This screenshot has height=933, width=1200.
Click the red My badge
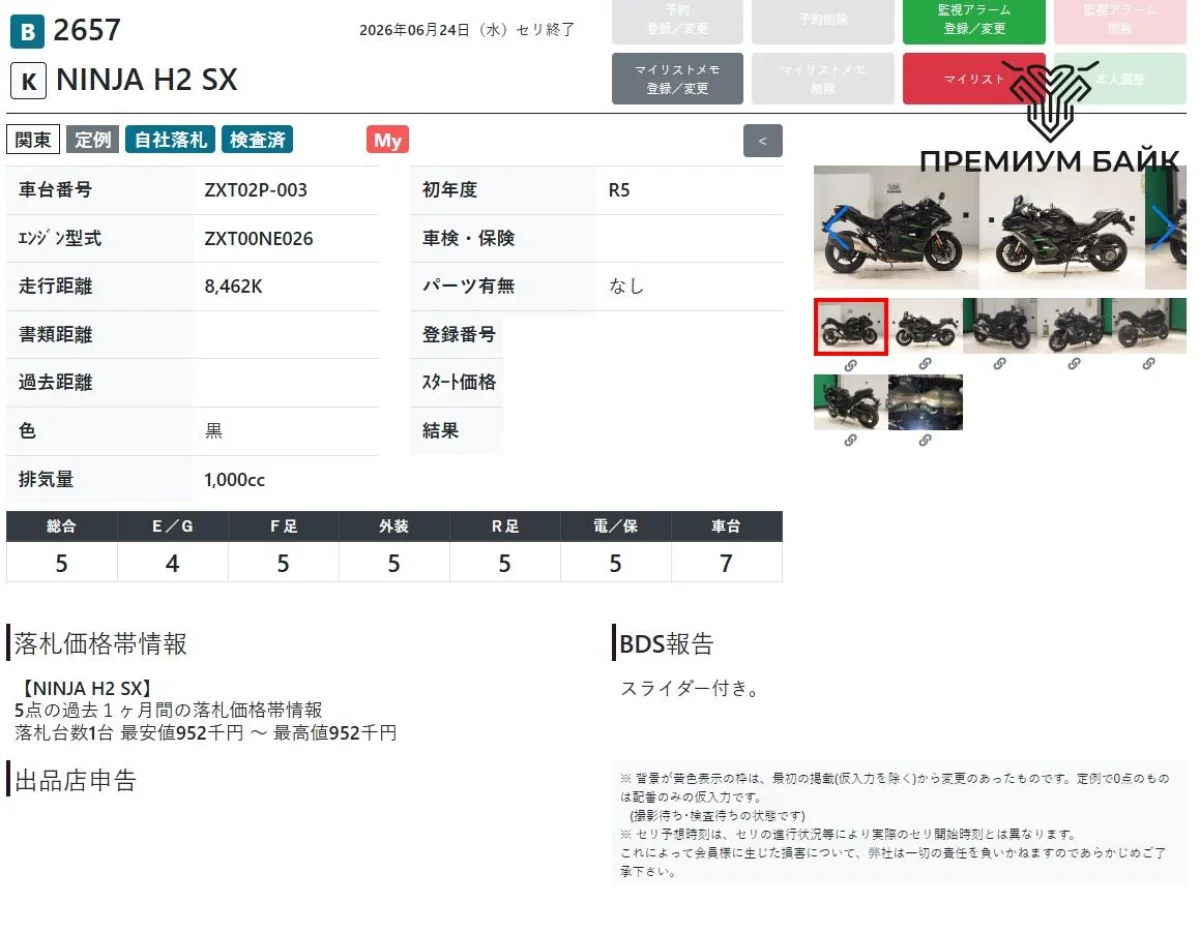[x=388, y=140]
